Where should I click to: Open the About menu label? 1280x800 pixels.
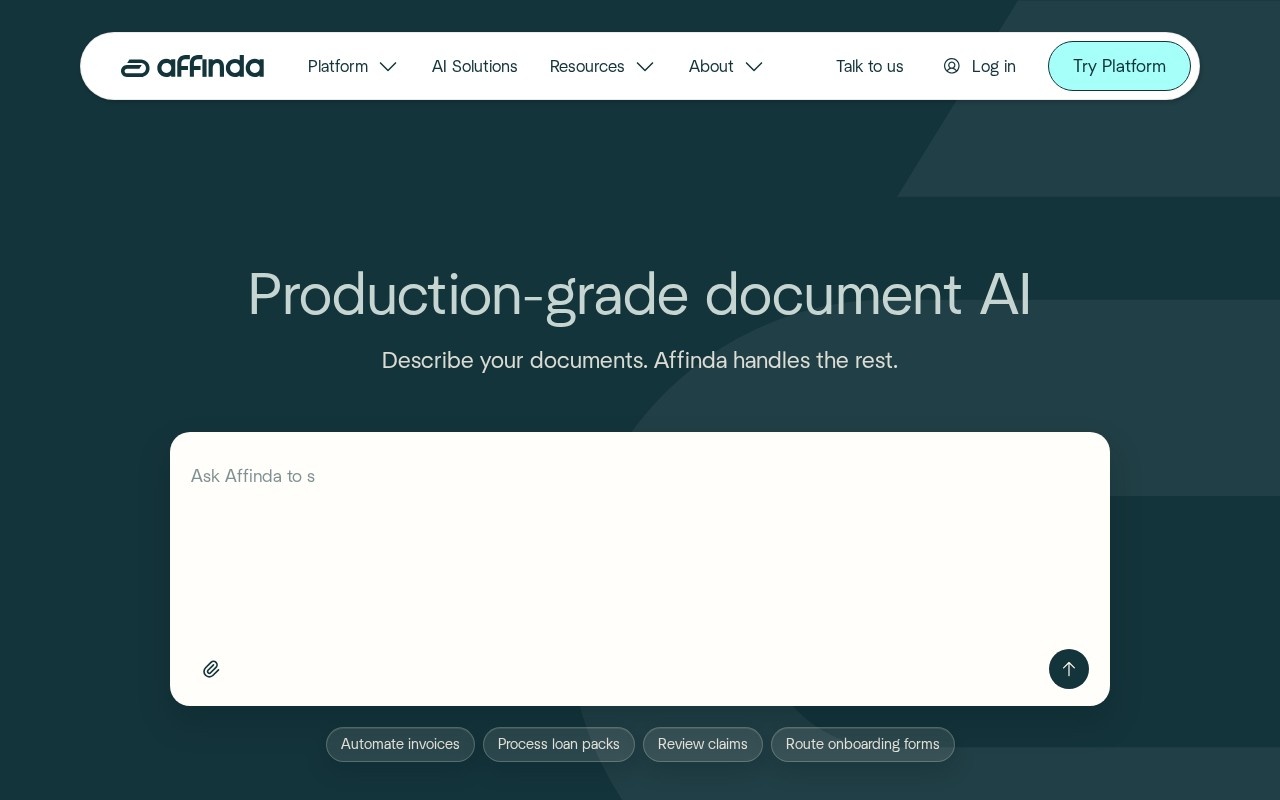(711, 66)
